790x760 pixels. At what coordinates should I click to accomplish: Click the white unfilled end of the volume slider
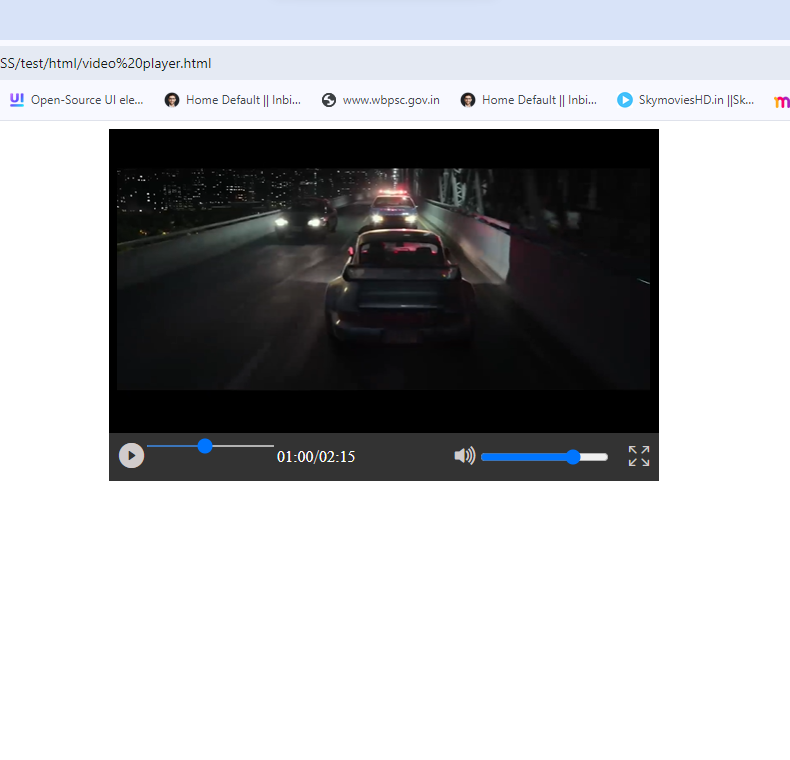[x=597, y=457]
